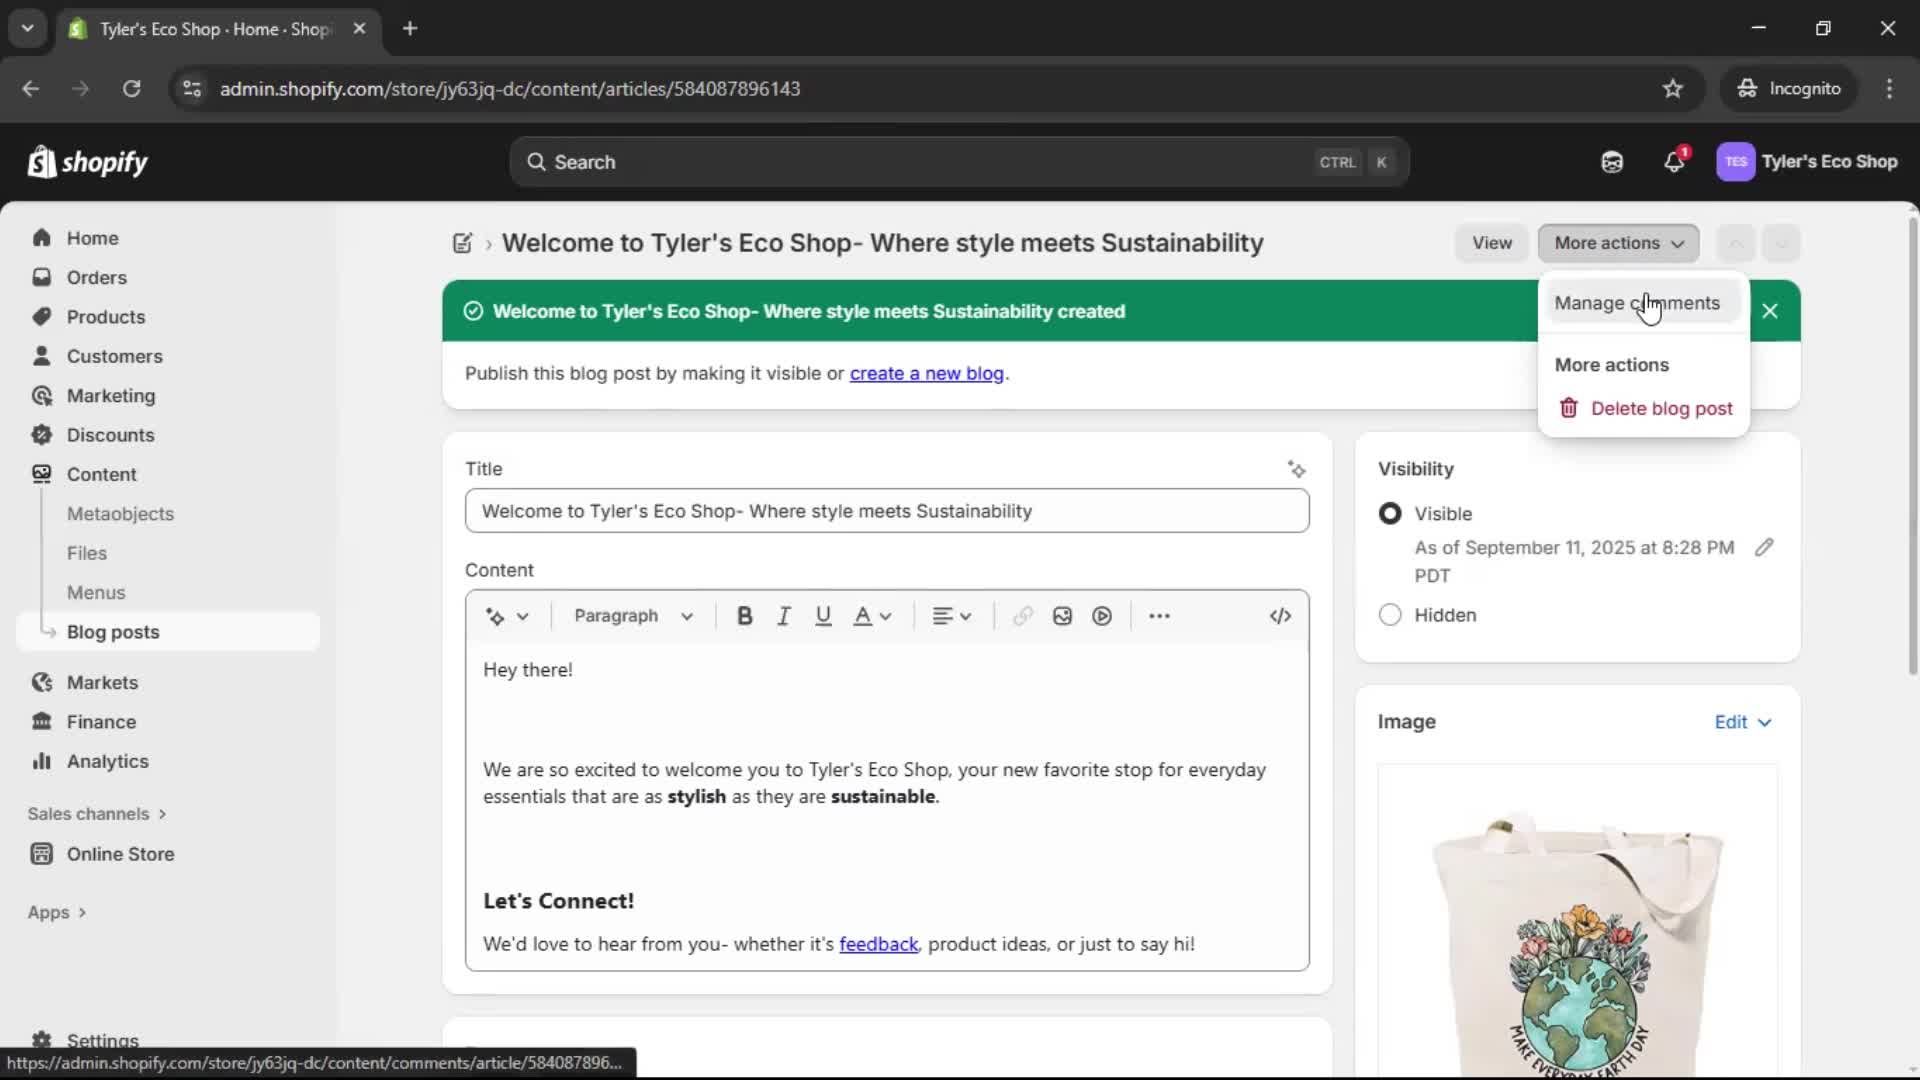Click the View button for the post
This screenshot has height=1080, width=1920.
(x=1491, y=243)
